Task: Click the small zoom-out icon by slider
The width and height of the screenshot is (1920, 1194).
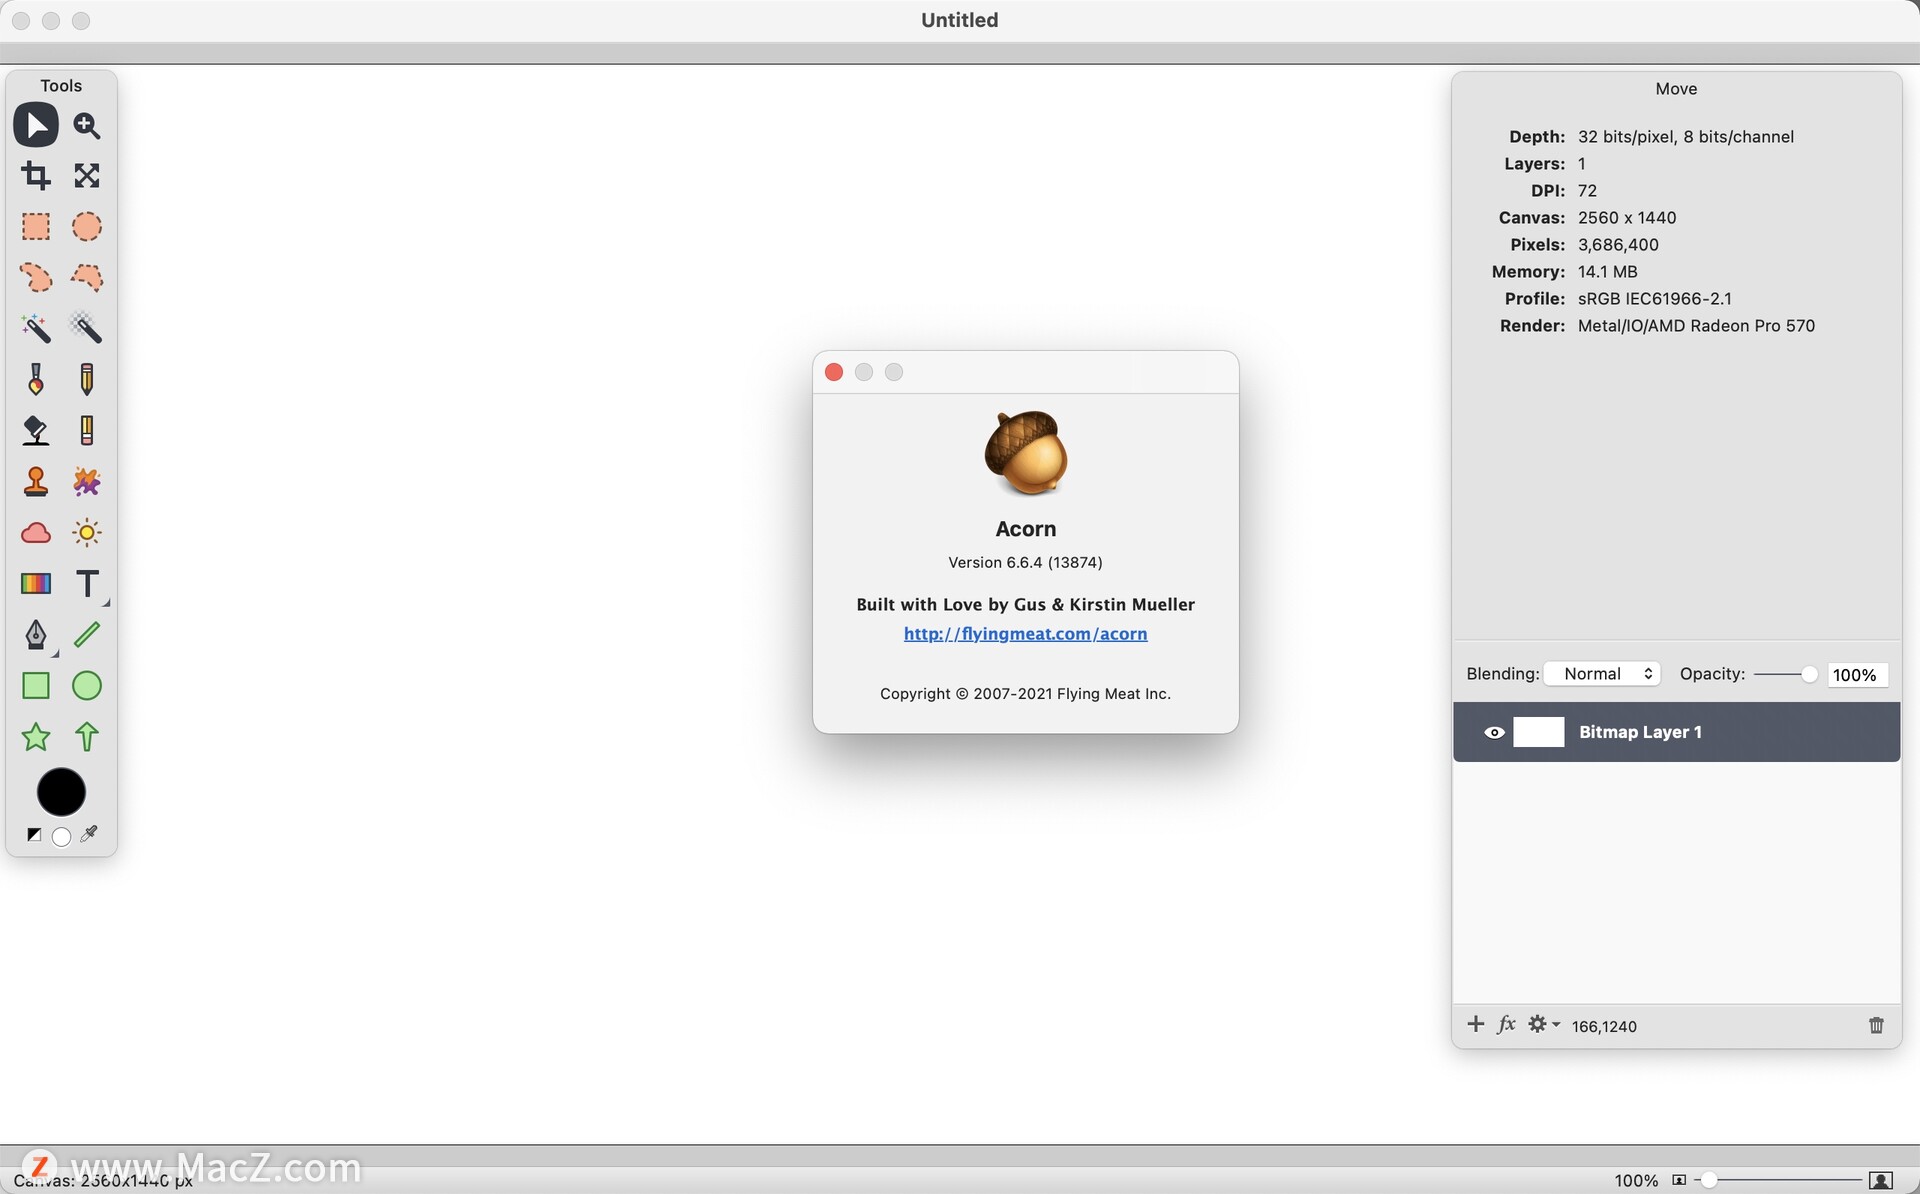Action: point(1679,1181)
